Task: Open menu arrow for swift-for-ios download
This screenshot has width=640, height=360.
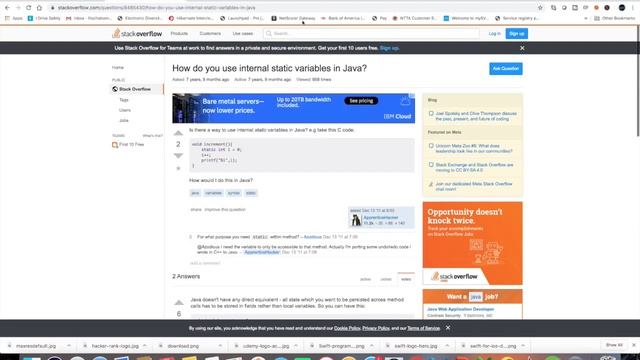Action: pyautogui.click(x=523, y=346)
